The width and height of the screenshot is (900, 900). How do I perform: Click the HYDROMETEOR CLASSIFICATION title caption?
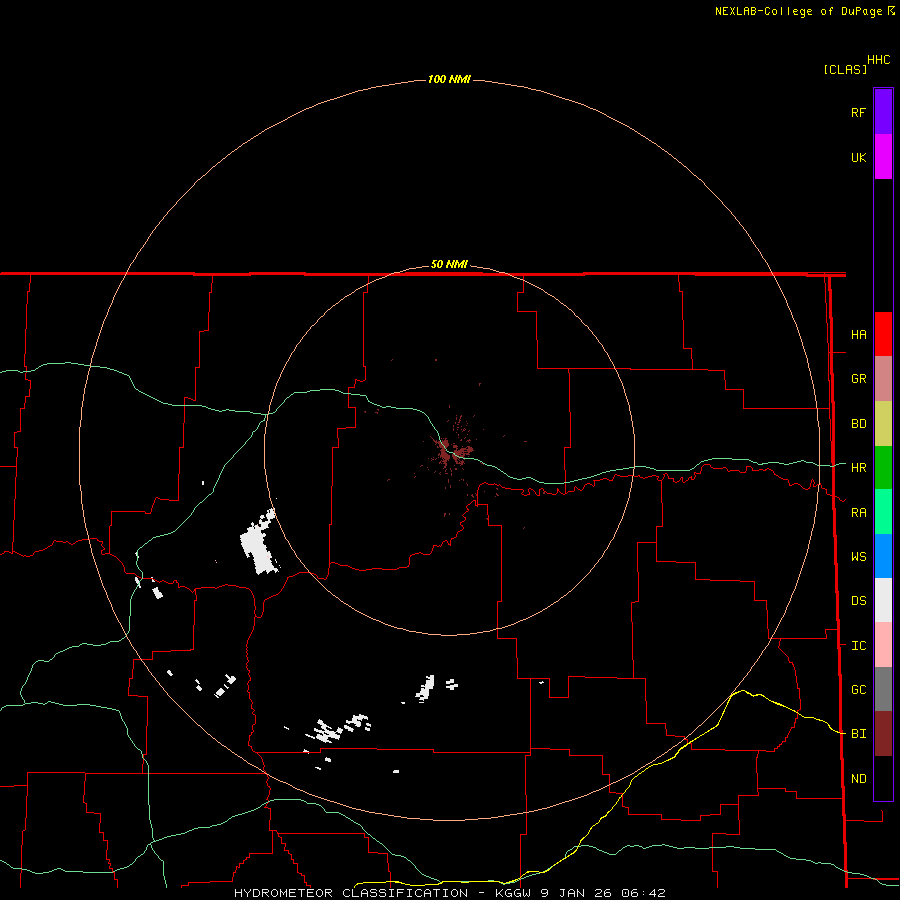[x=351, y=893]
